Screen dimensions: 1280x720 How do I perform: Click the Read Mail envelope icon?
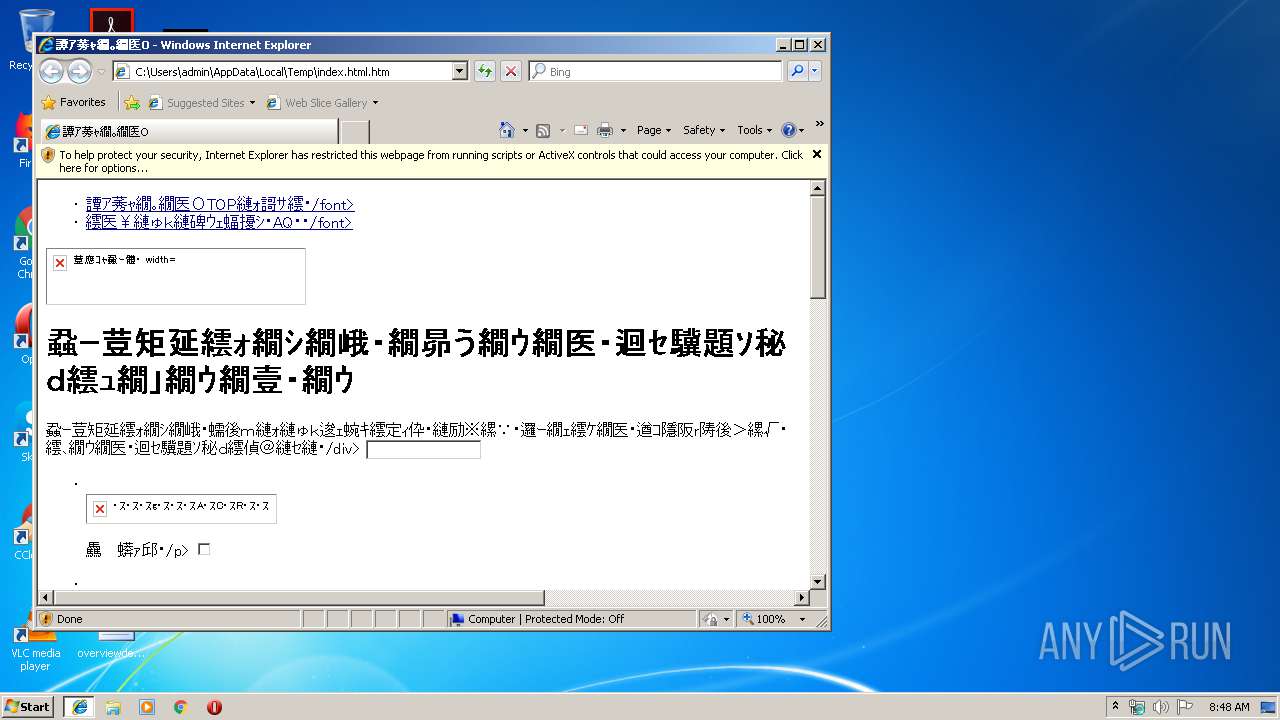point(580,130)
